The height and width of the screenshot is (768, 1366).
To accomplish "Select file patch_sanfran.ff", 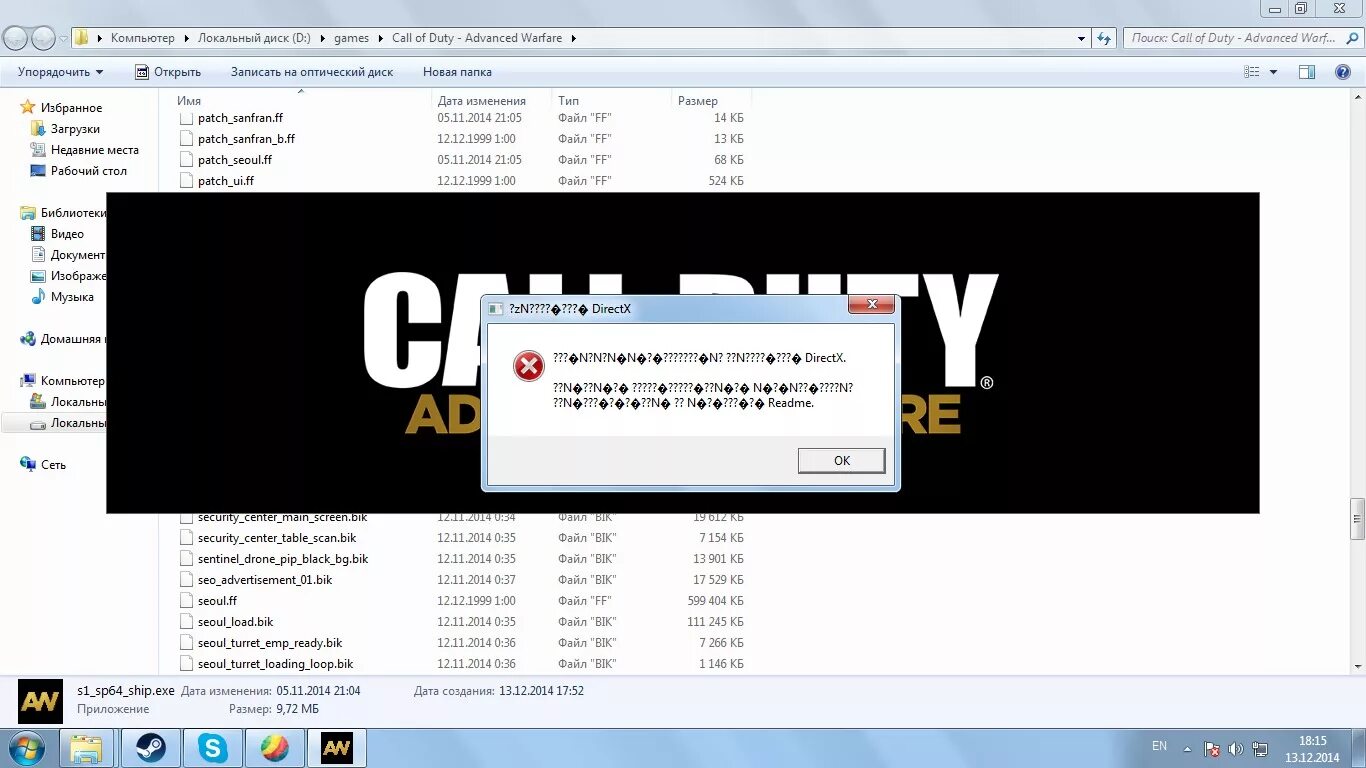I will pyautogui.click(x=240, y=118).
